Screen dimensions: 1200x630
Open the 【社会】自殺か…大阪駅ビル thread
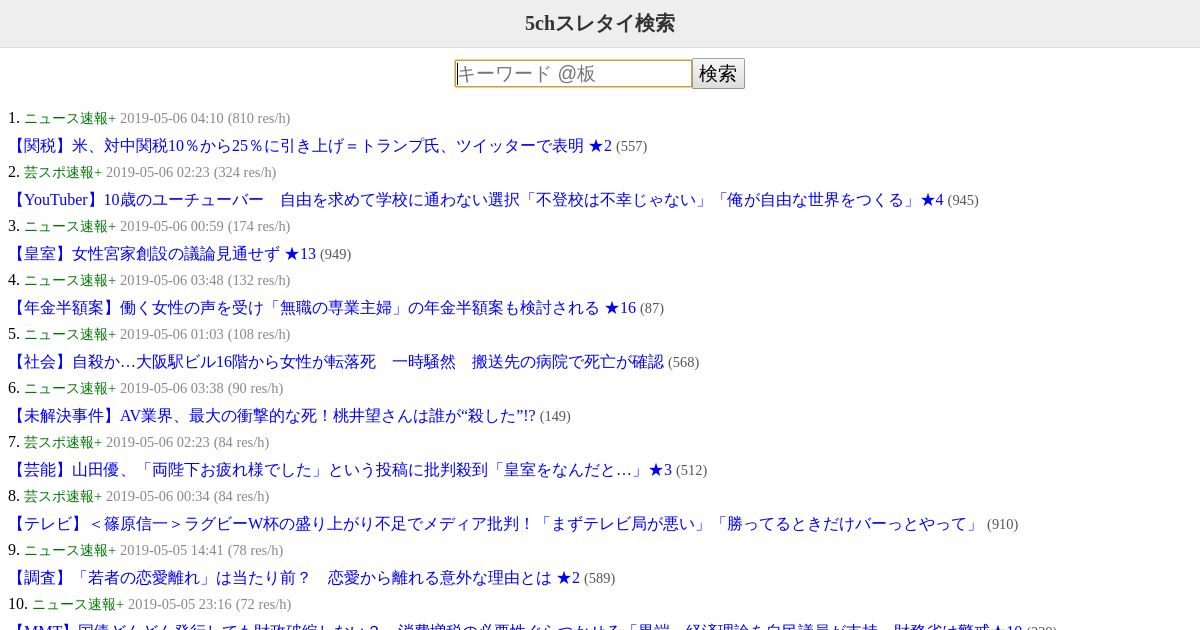click(336, 362)
